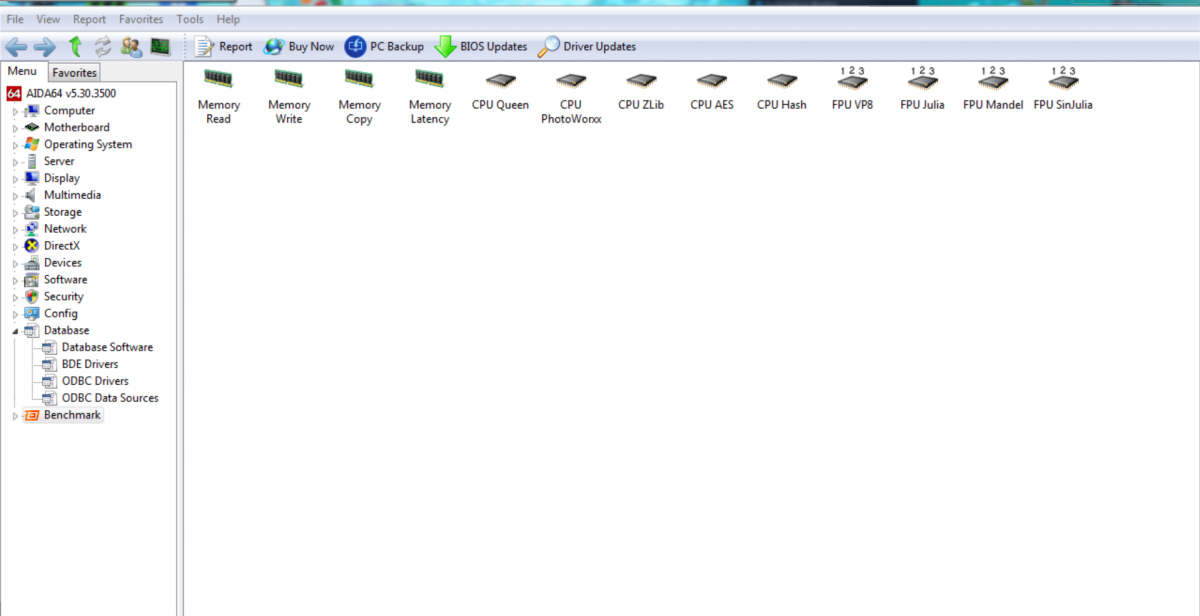Select the Database tree item

pos(66,331)
